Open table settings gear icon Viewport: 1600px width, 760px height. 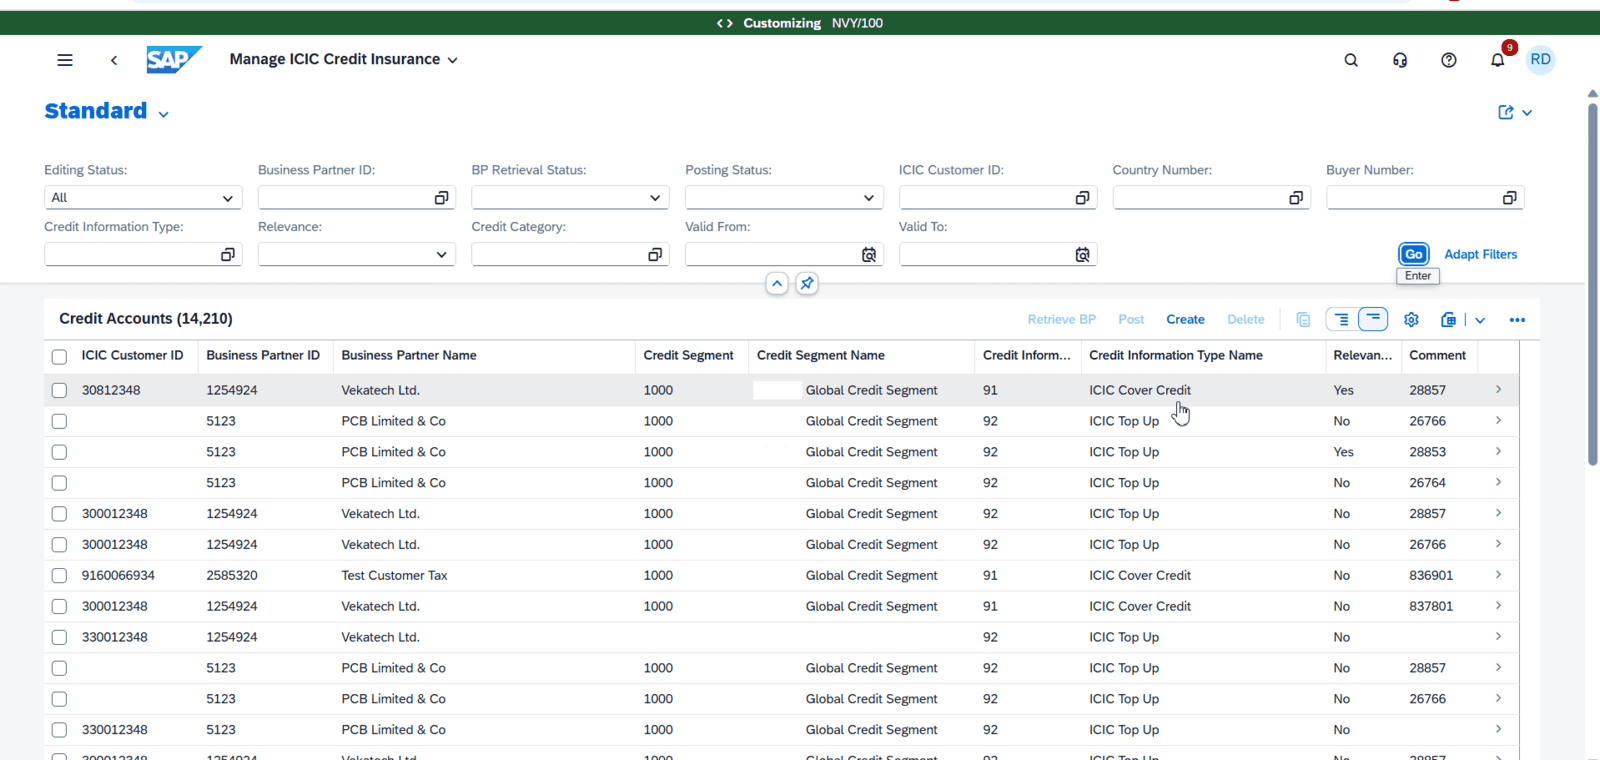point(1411,320)
